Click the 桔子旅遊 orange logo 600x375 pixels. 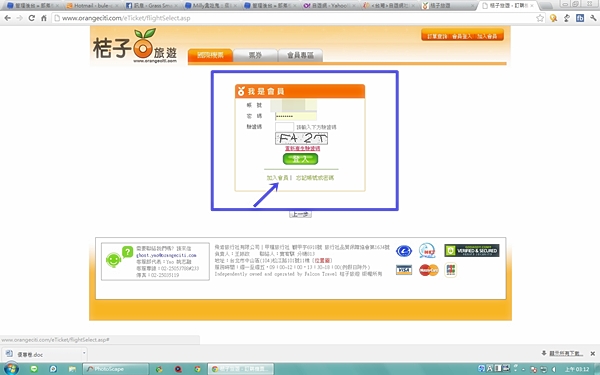click(135, 46)
